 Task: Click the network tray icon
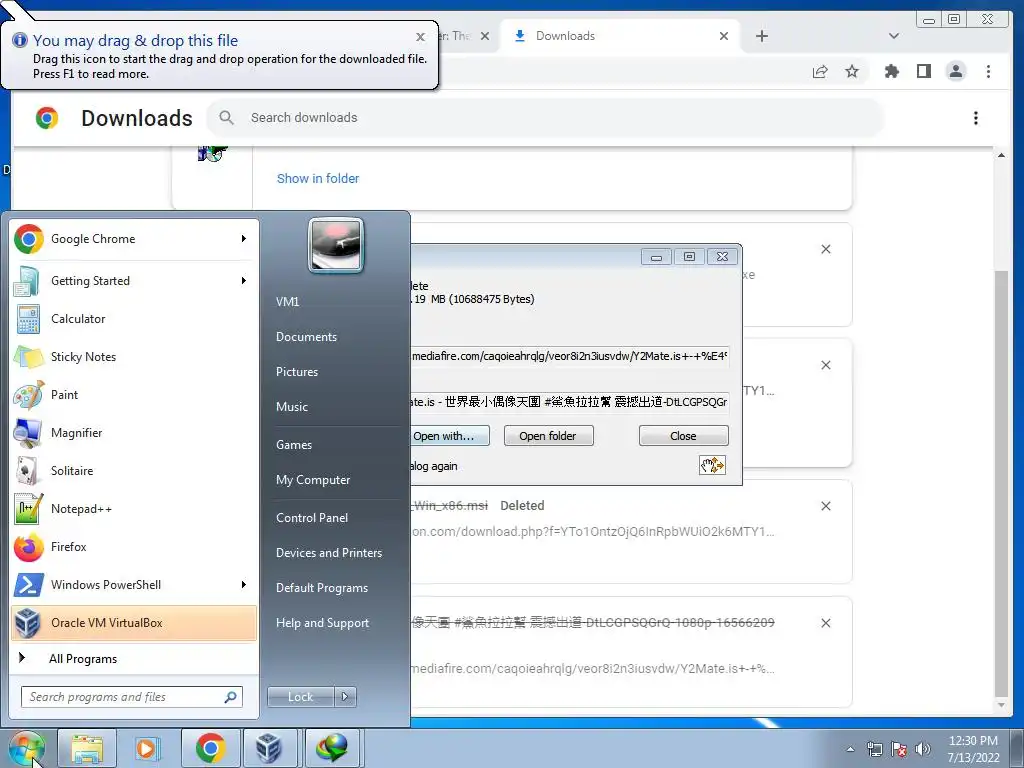(x=874, y=749)
